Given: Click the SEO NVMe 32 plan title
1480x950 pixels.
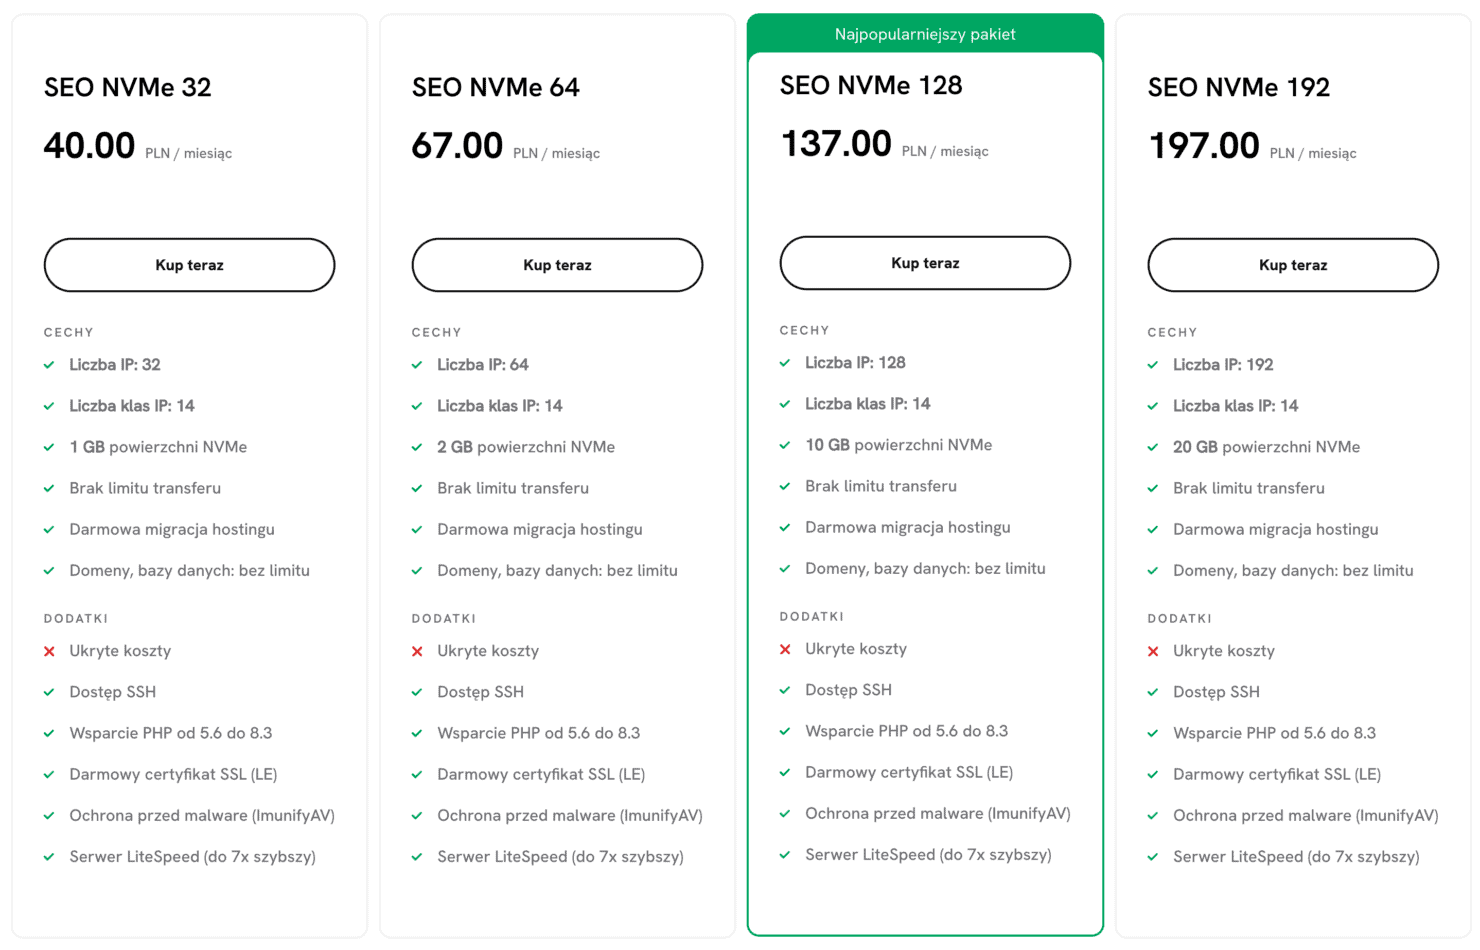Looking at the screenshot, I should point(128,88).
